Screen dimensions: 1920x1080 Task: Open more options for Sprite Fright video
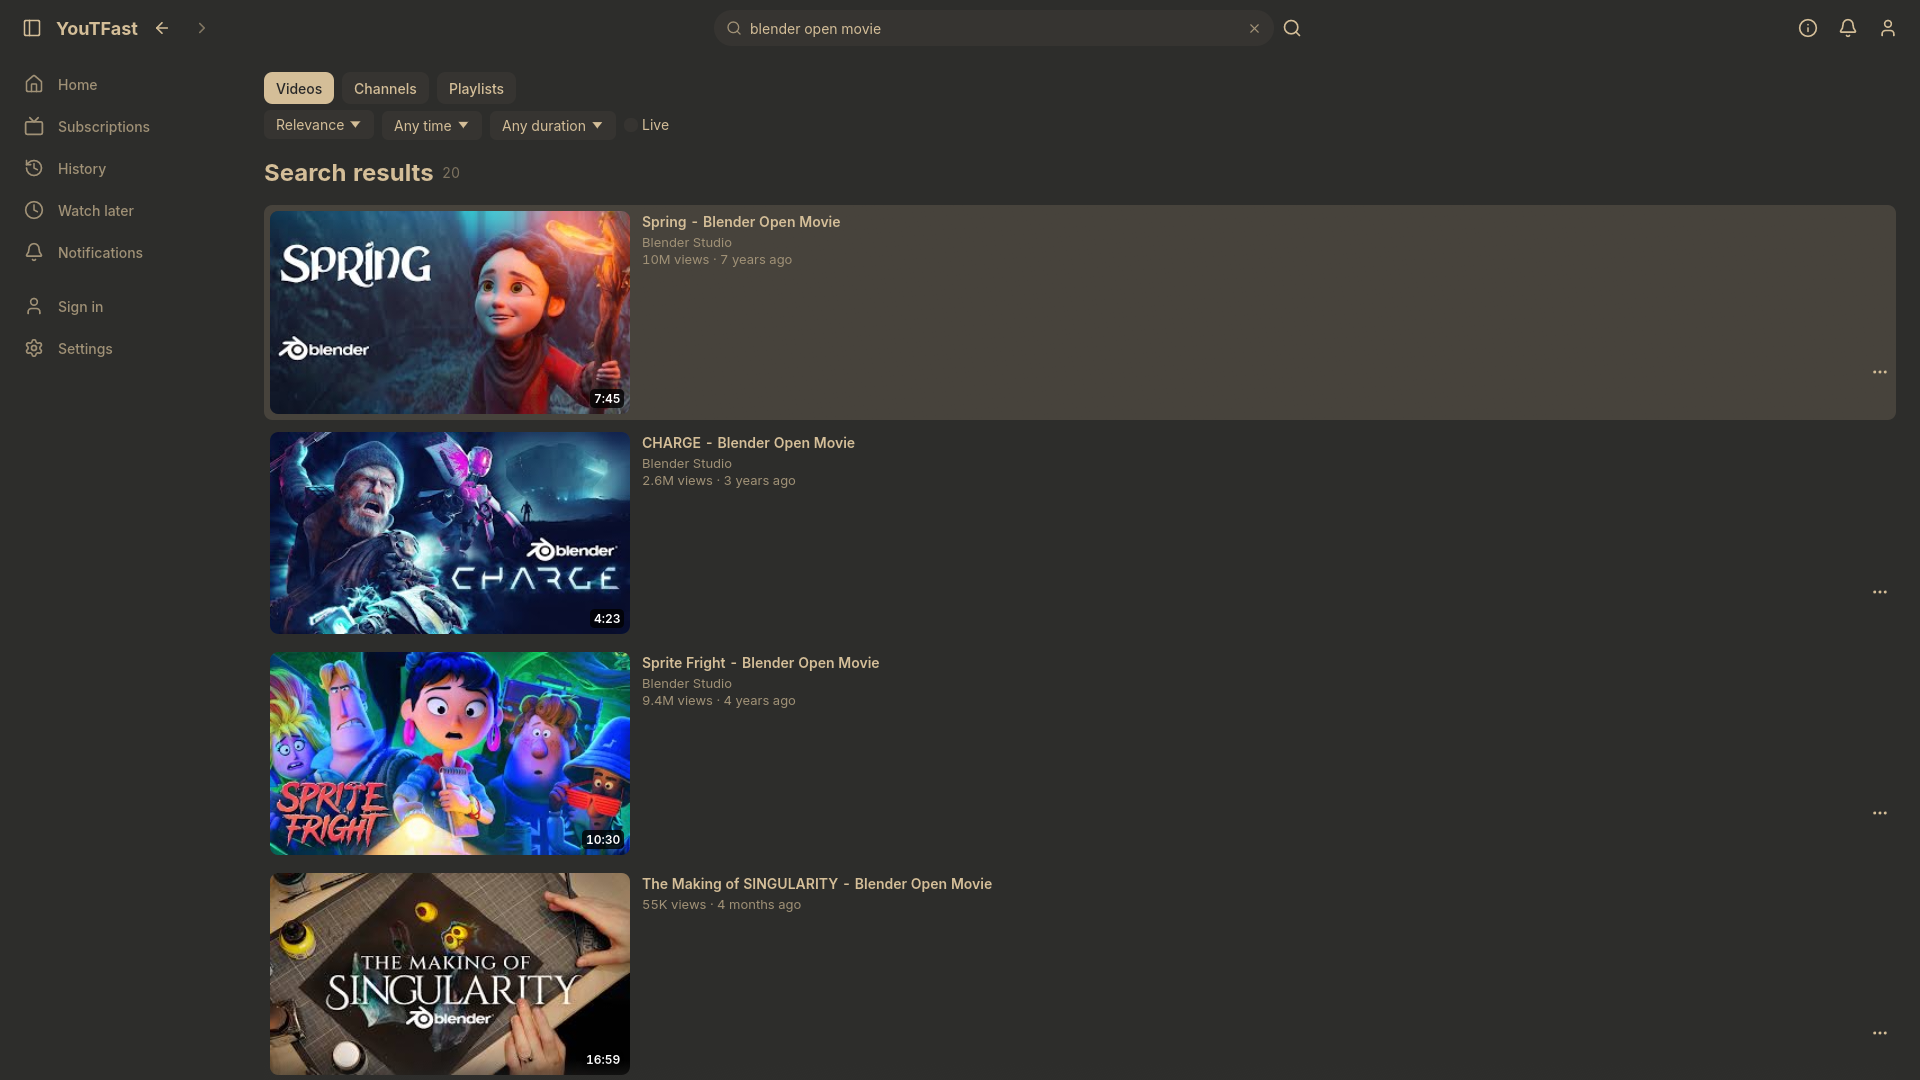(1880, 813)
